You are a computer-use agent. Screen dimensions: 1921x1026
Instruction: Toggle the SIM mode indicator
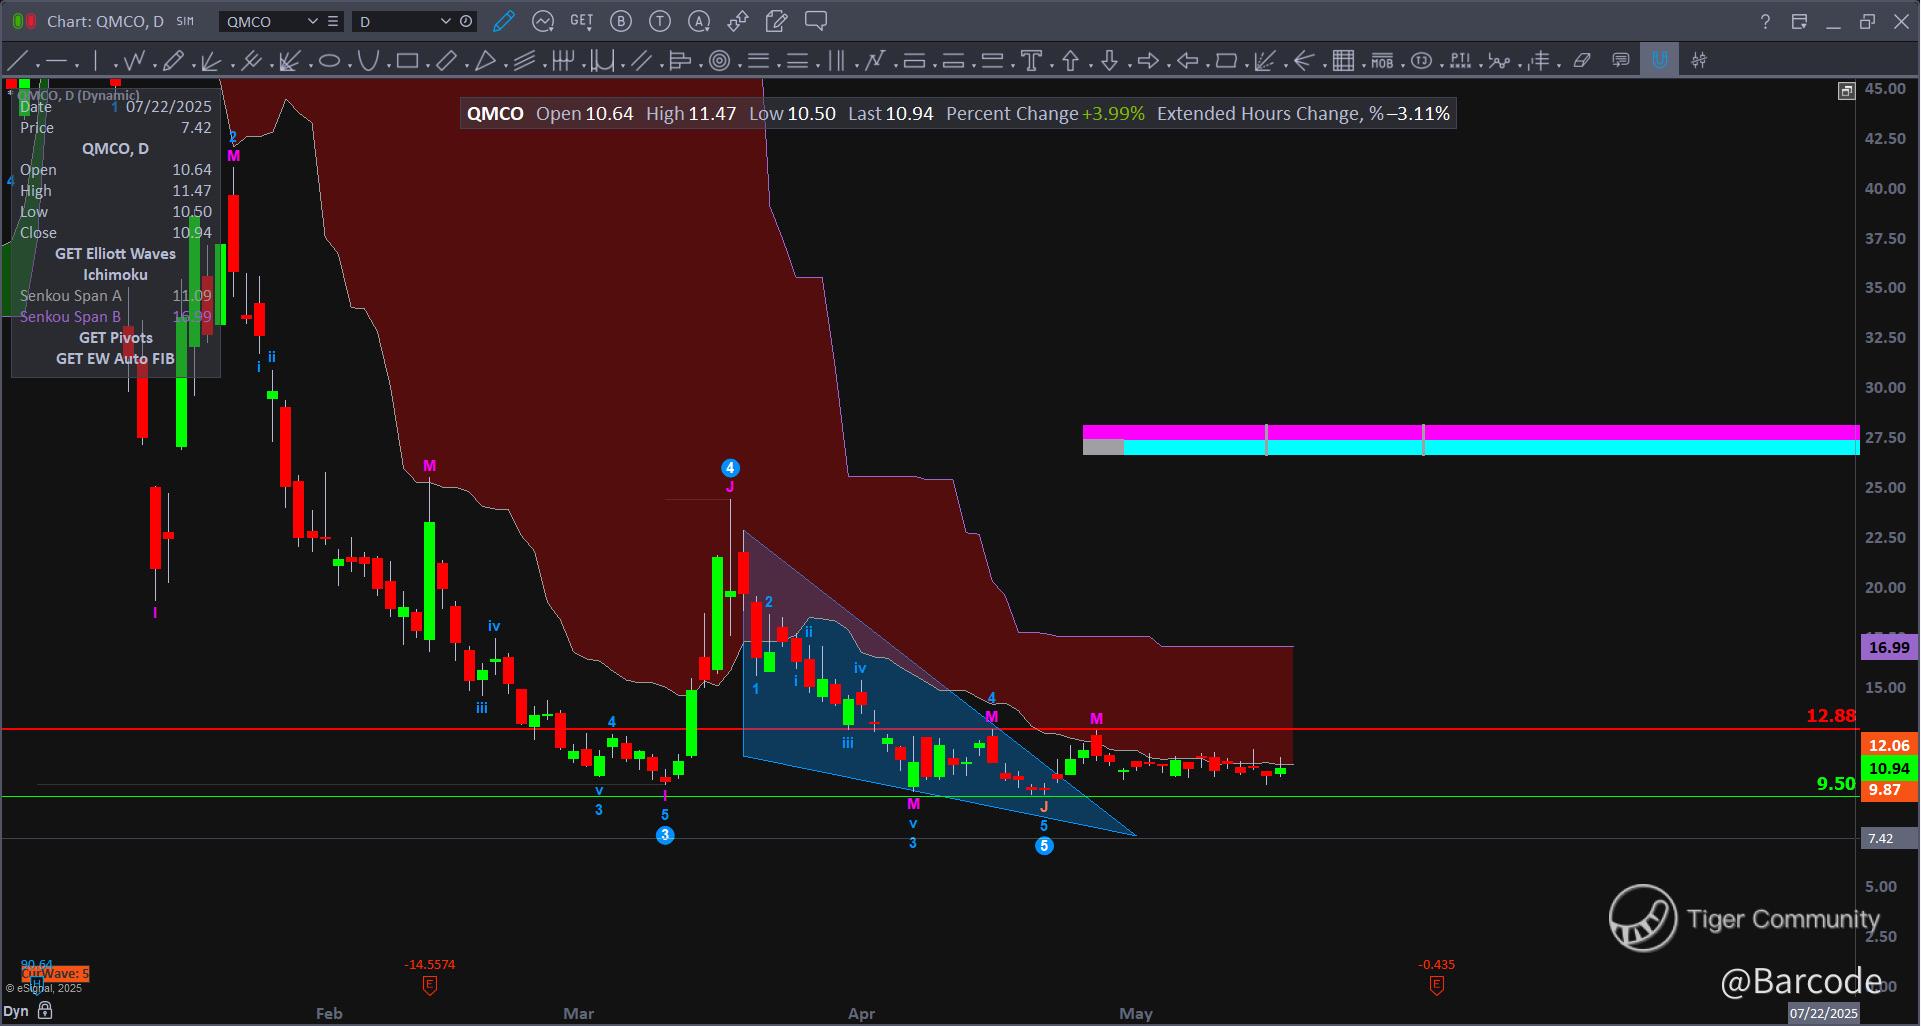pyautogui.click(x=185, y=21)
